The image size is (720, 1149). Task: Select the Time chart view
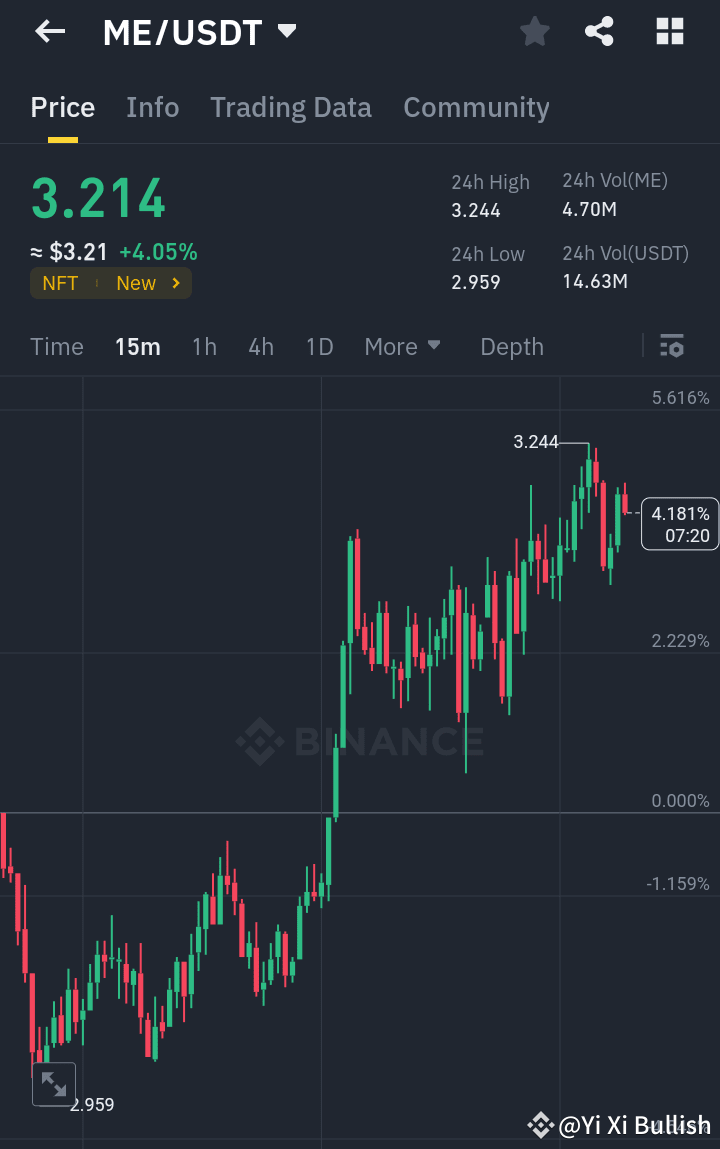pyautogui.click(x=56, y=346)
